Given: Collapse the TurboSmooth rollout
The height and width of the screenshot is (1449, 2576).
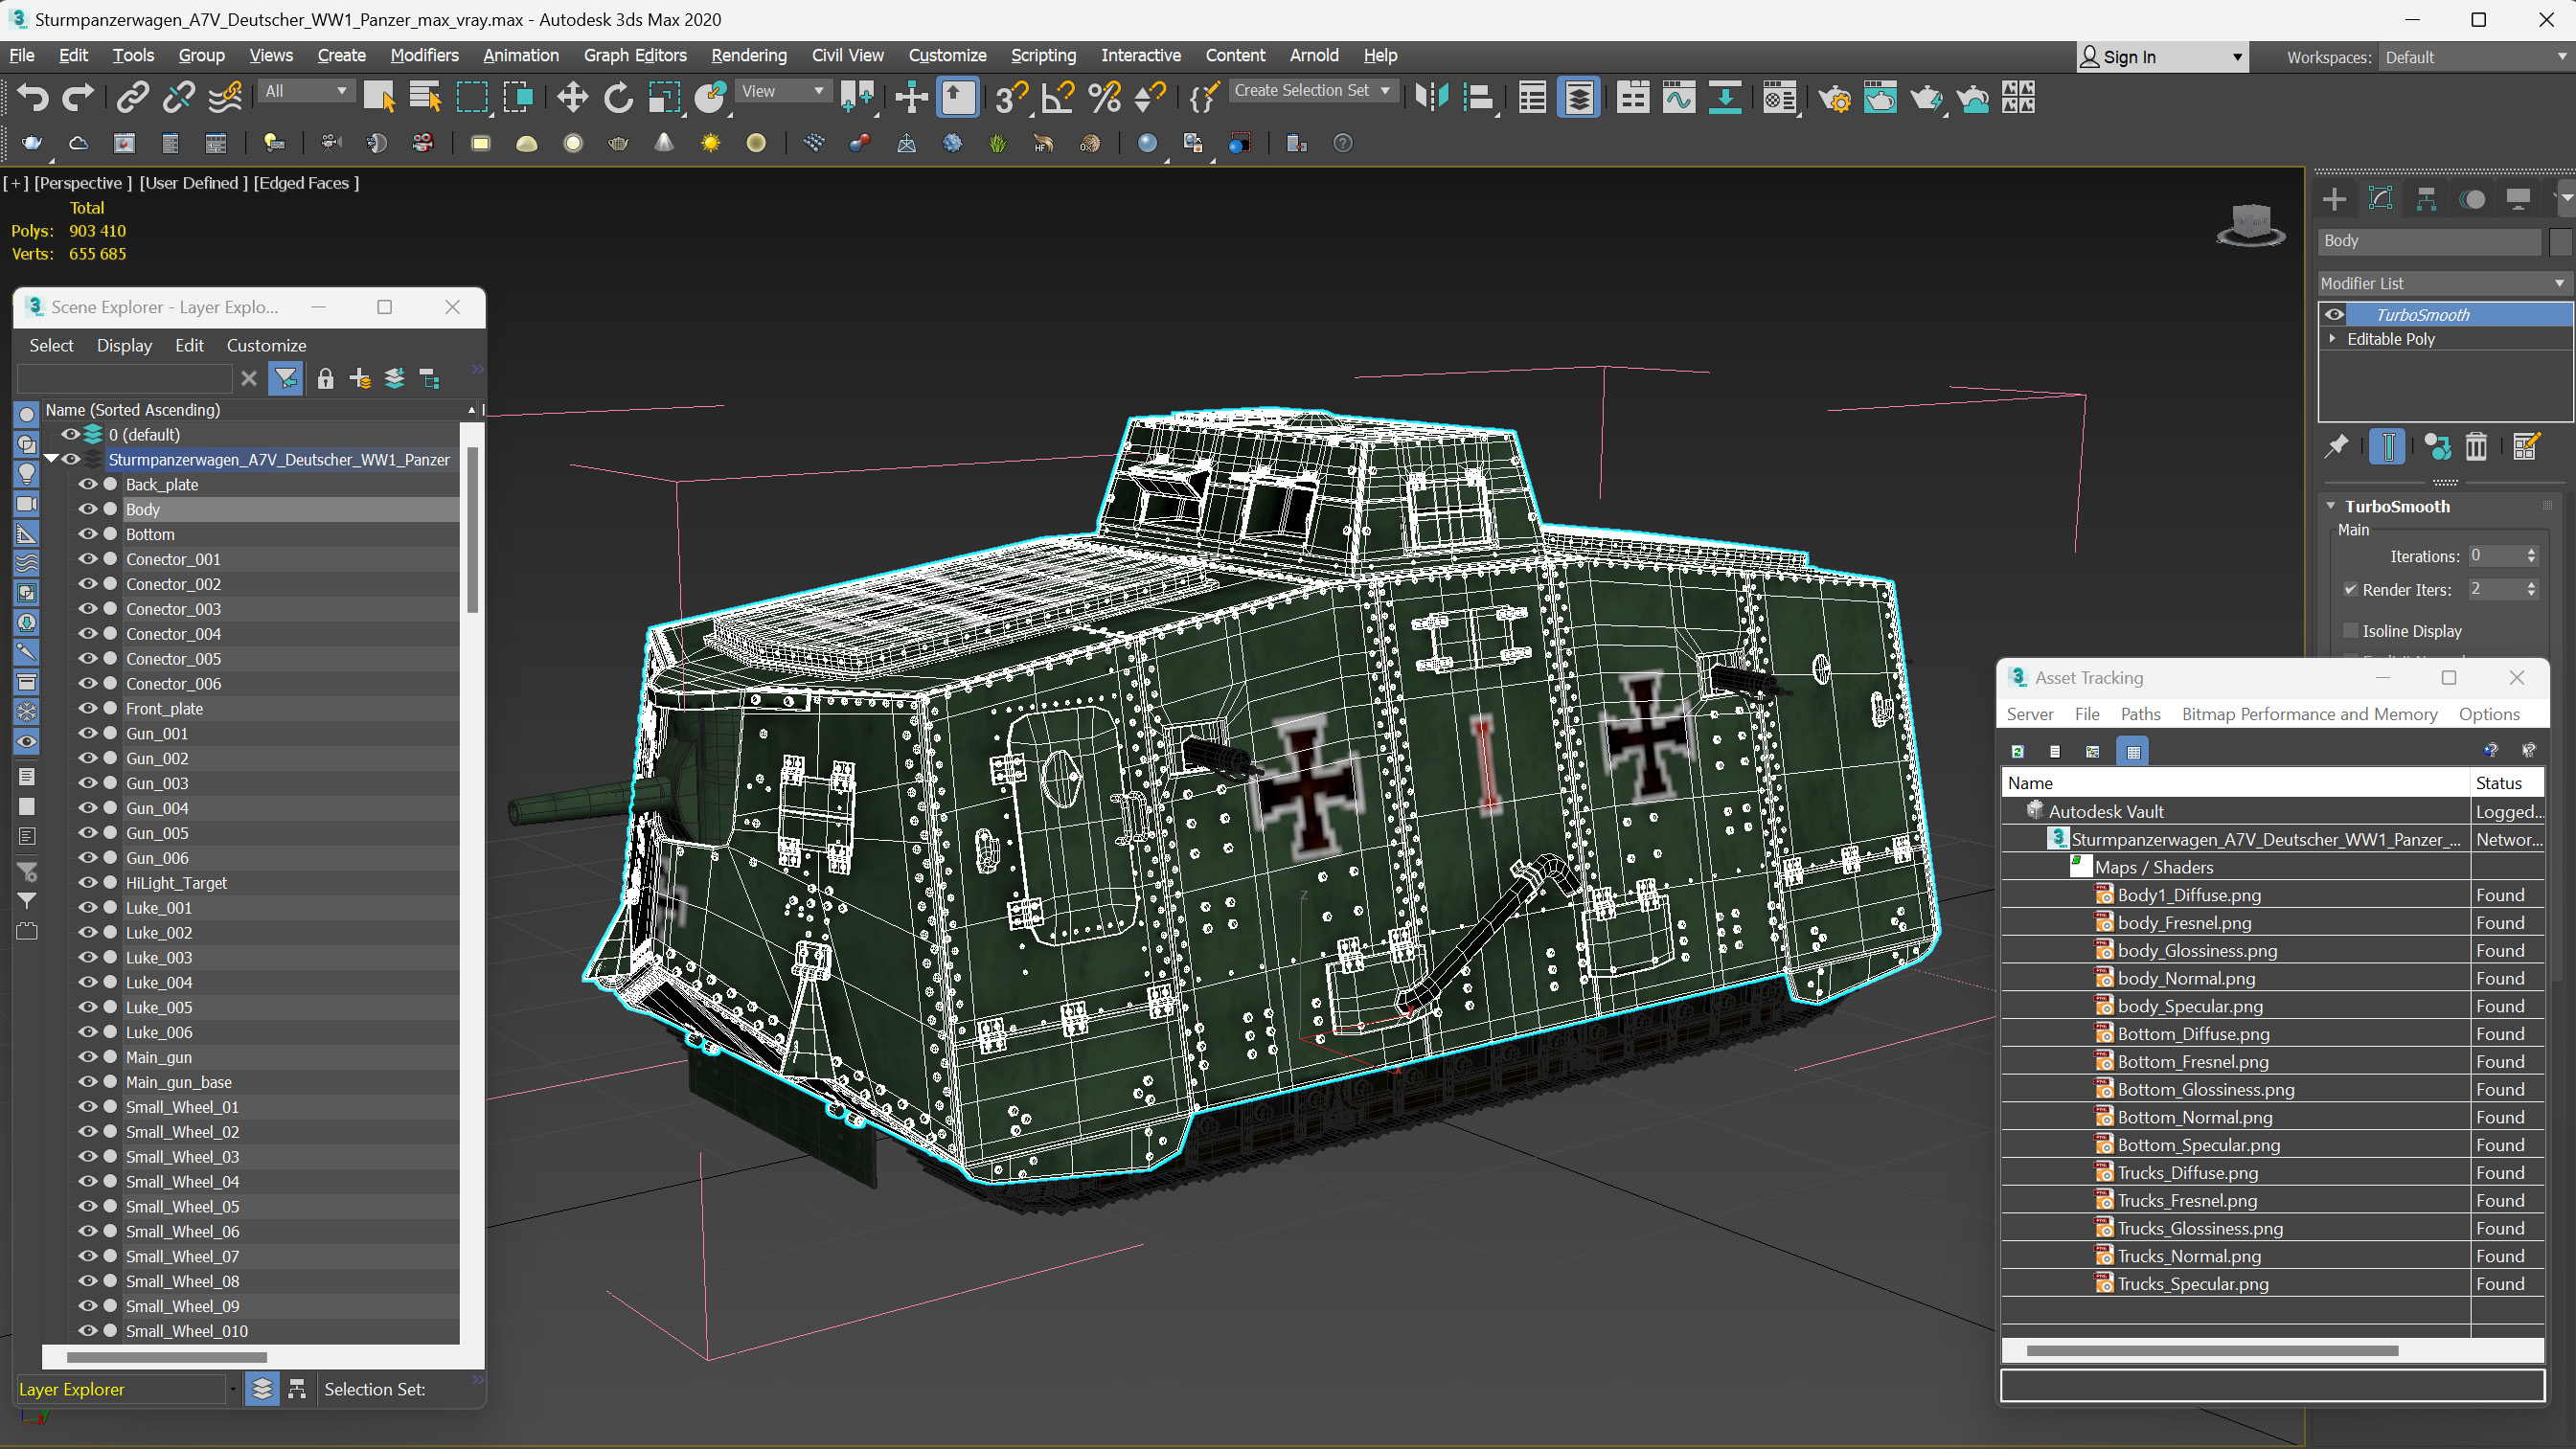Looking at the screenshot, I should (x=2331, y=506).
